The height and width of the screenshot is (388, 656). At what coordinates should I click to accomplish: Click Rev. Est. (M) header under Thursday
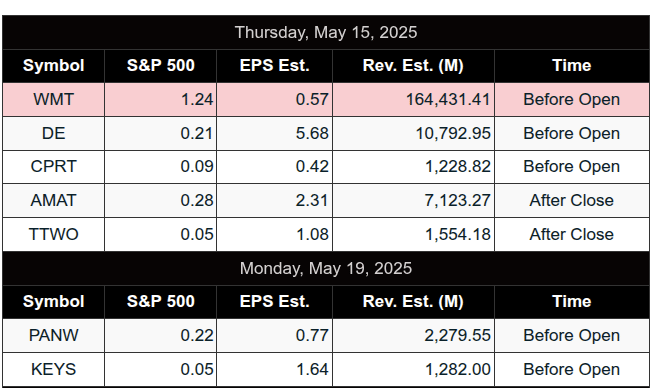[x=413, y=66]
